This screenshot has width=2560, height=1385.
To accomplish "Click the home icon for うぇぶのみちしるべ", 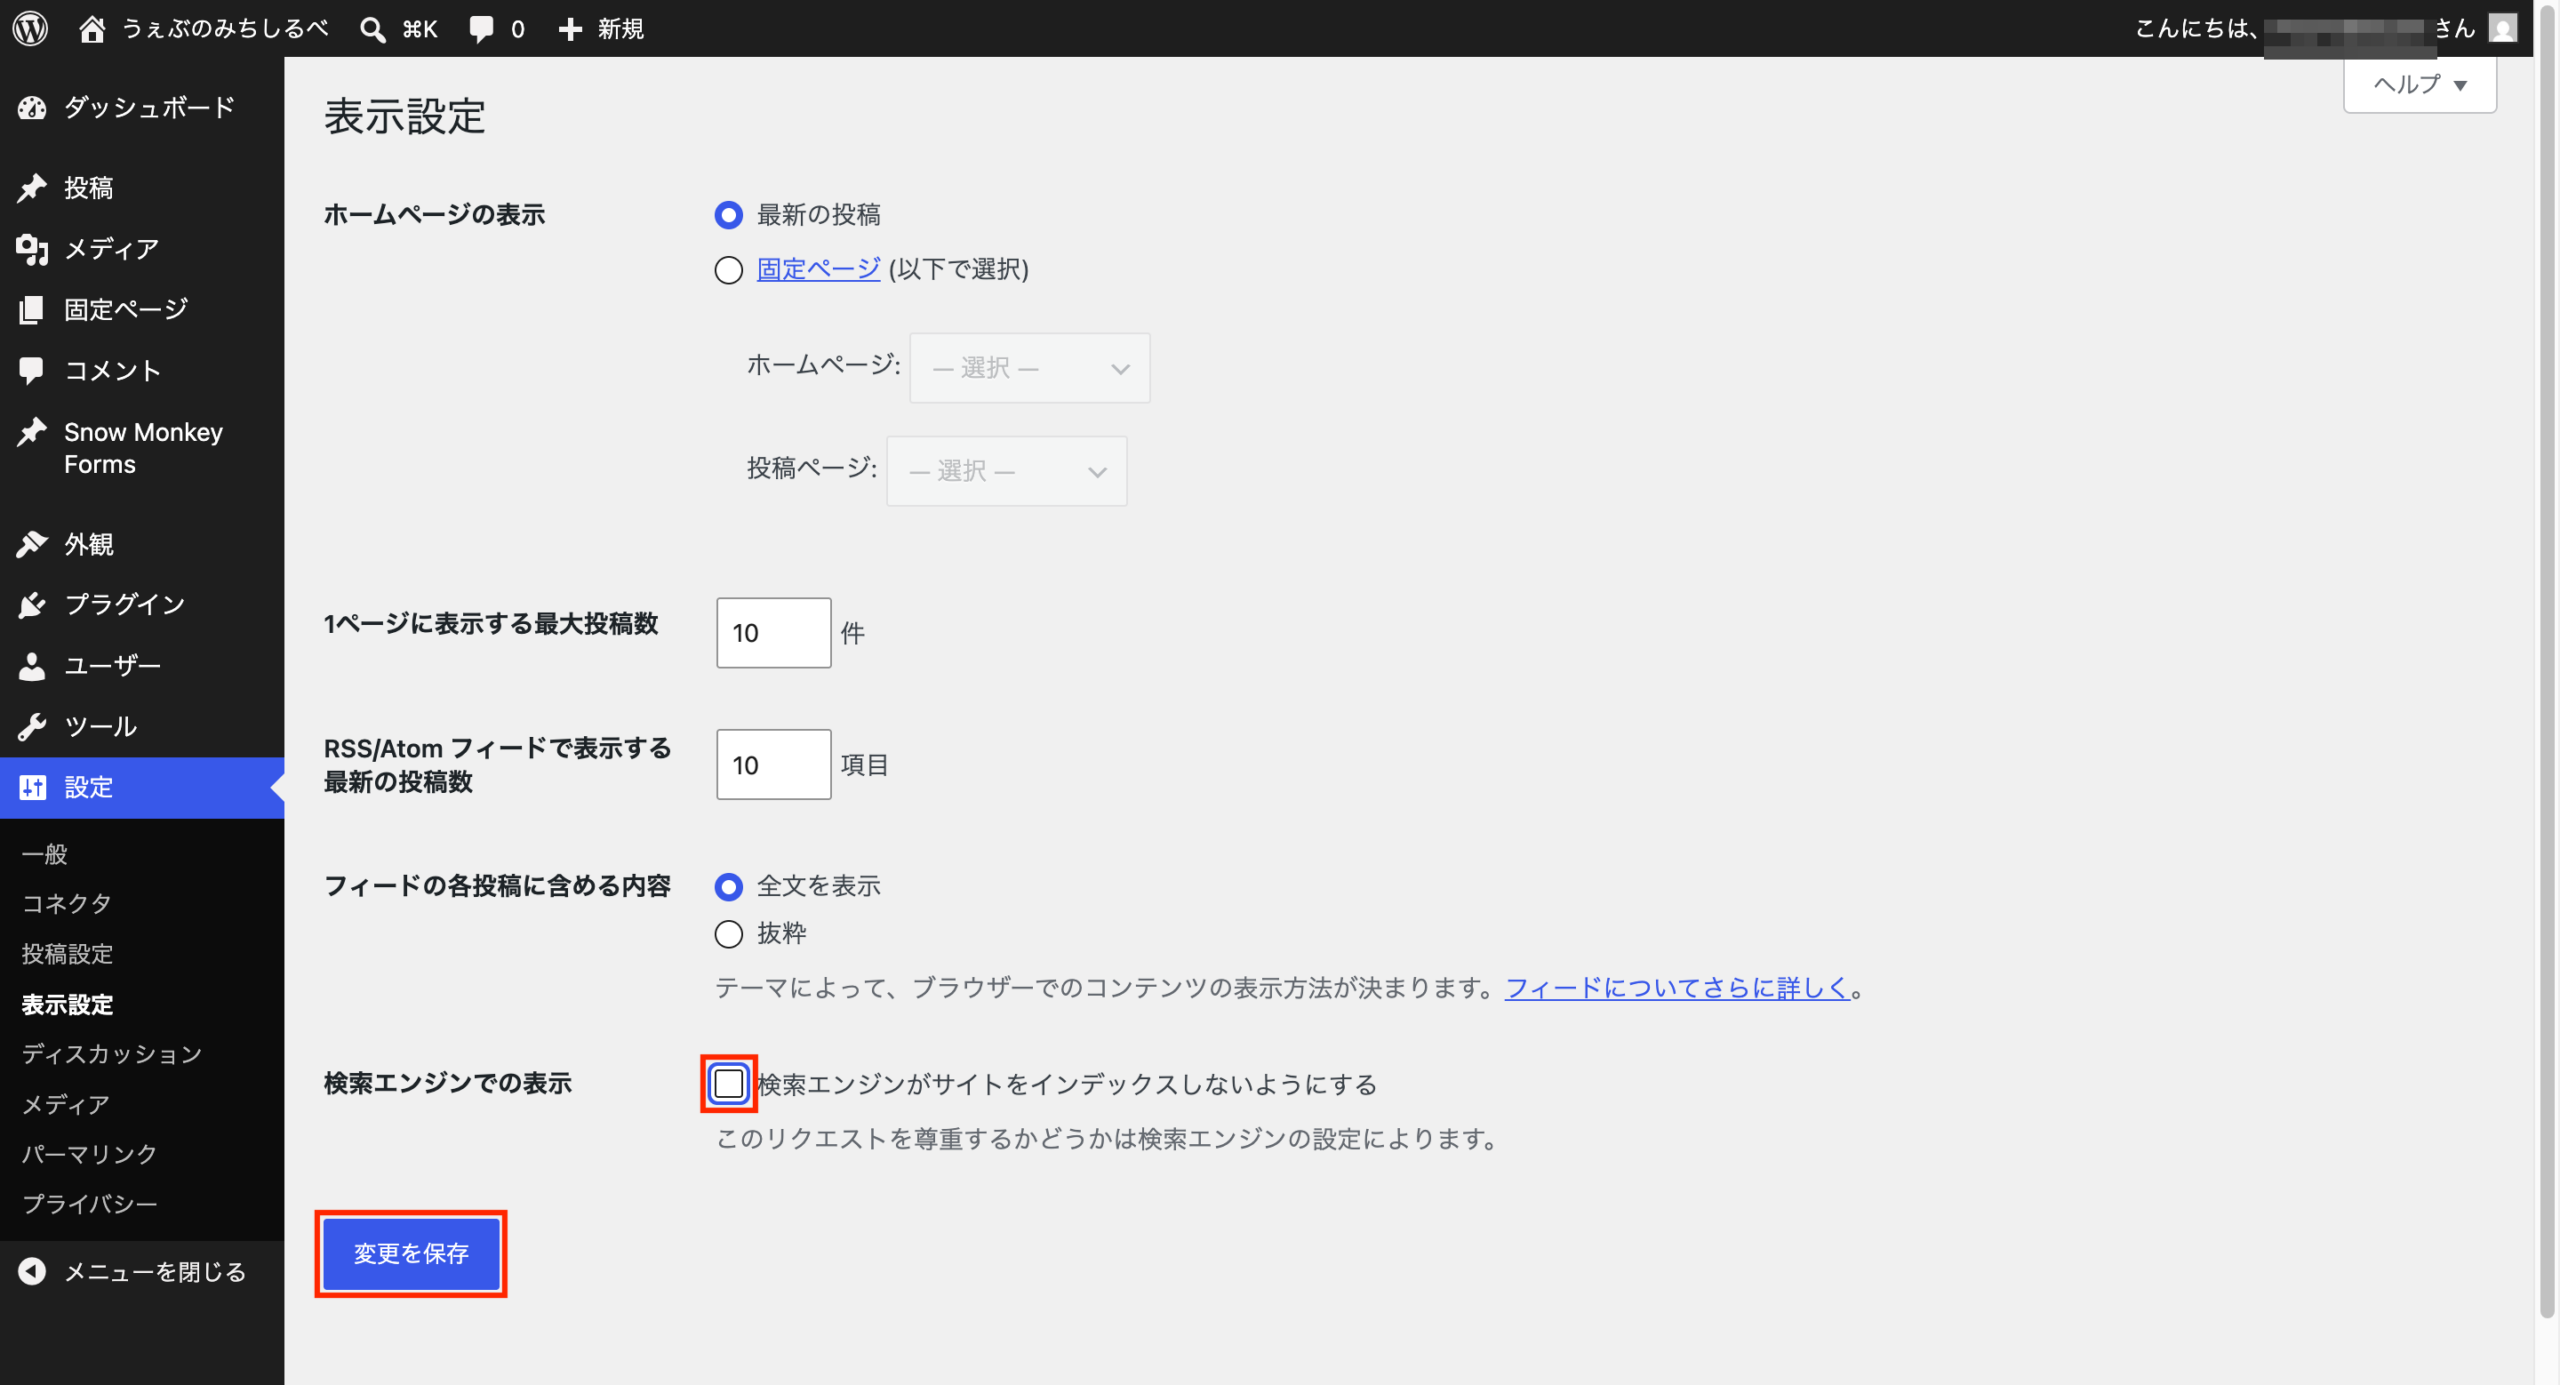I will point(92,28).
